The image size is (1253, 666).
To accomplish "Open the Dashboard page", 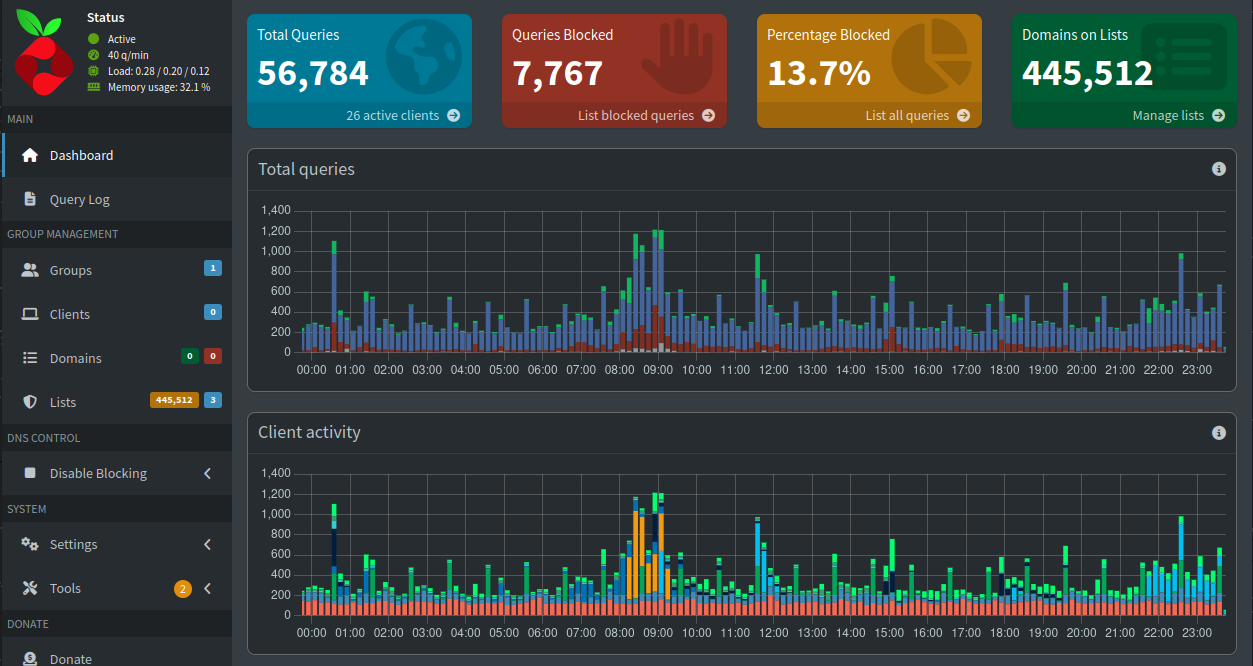I will coord(81,155).
